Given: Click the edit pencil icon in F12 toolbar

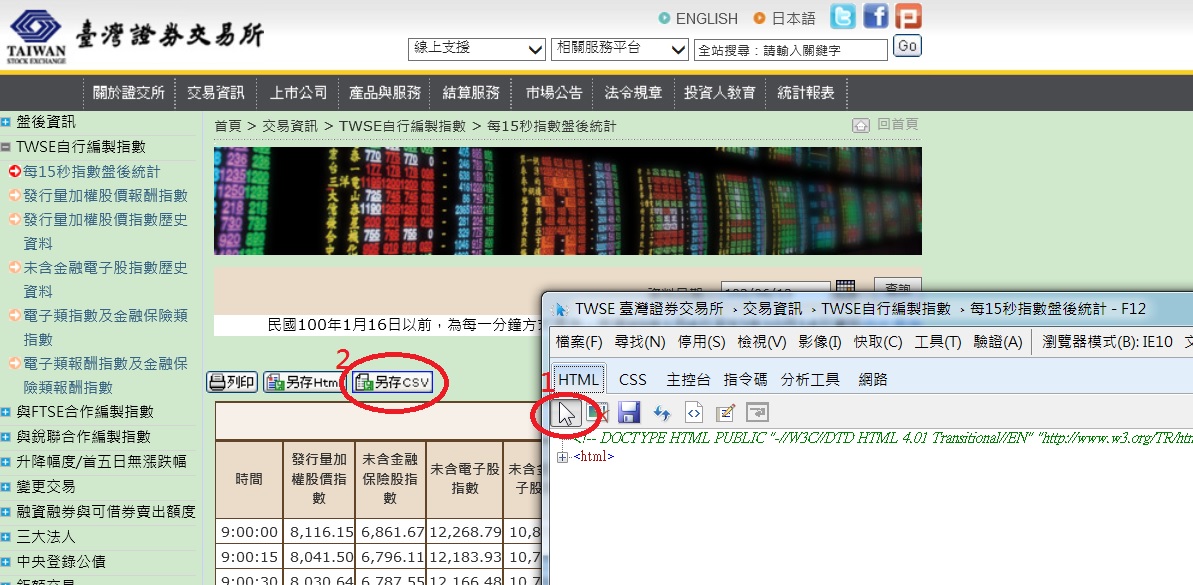Looking at the screenshot, I should pos(726,413).
